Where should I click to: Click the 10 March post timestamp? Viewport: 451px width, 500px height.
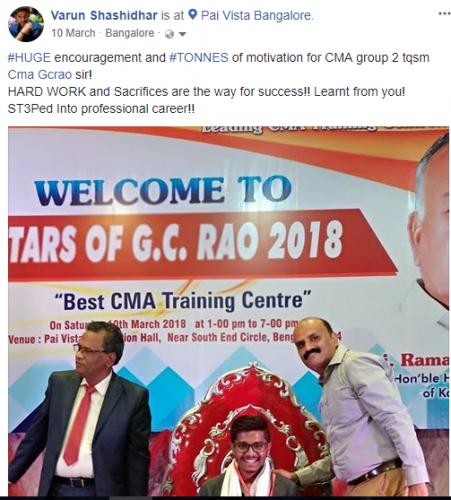tap(73, 33)
